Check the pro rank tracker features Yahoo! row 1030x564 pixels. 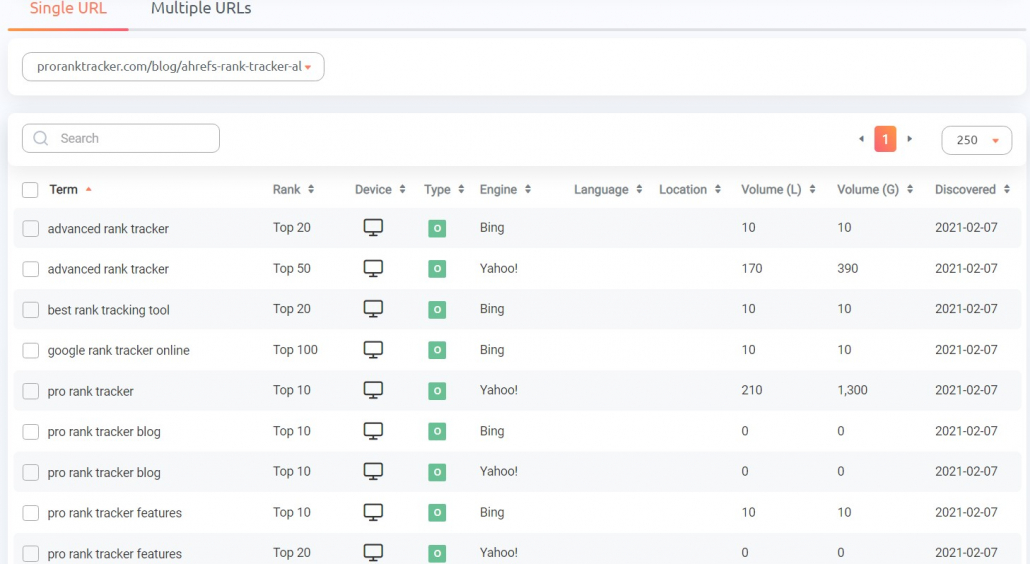[x=30, y=553]
